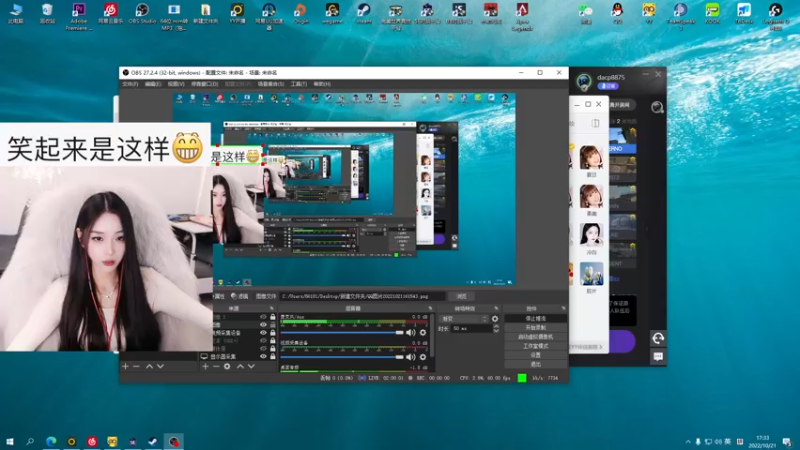Open source properties via the gear icon
The width and height of the screenshot is (800, 450).
[227, 366]
